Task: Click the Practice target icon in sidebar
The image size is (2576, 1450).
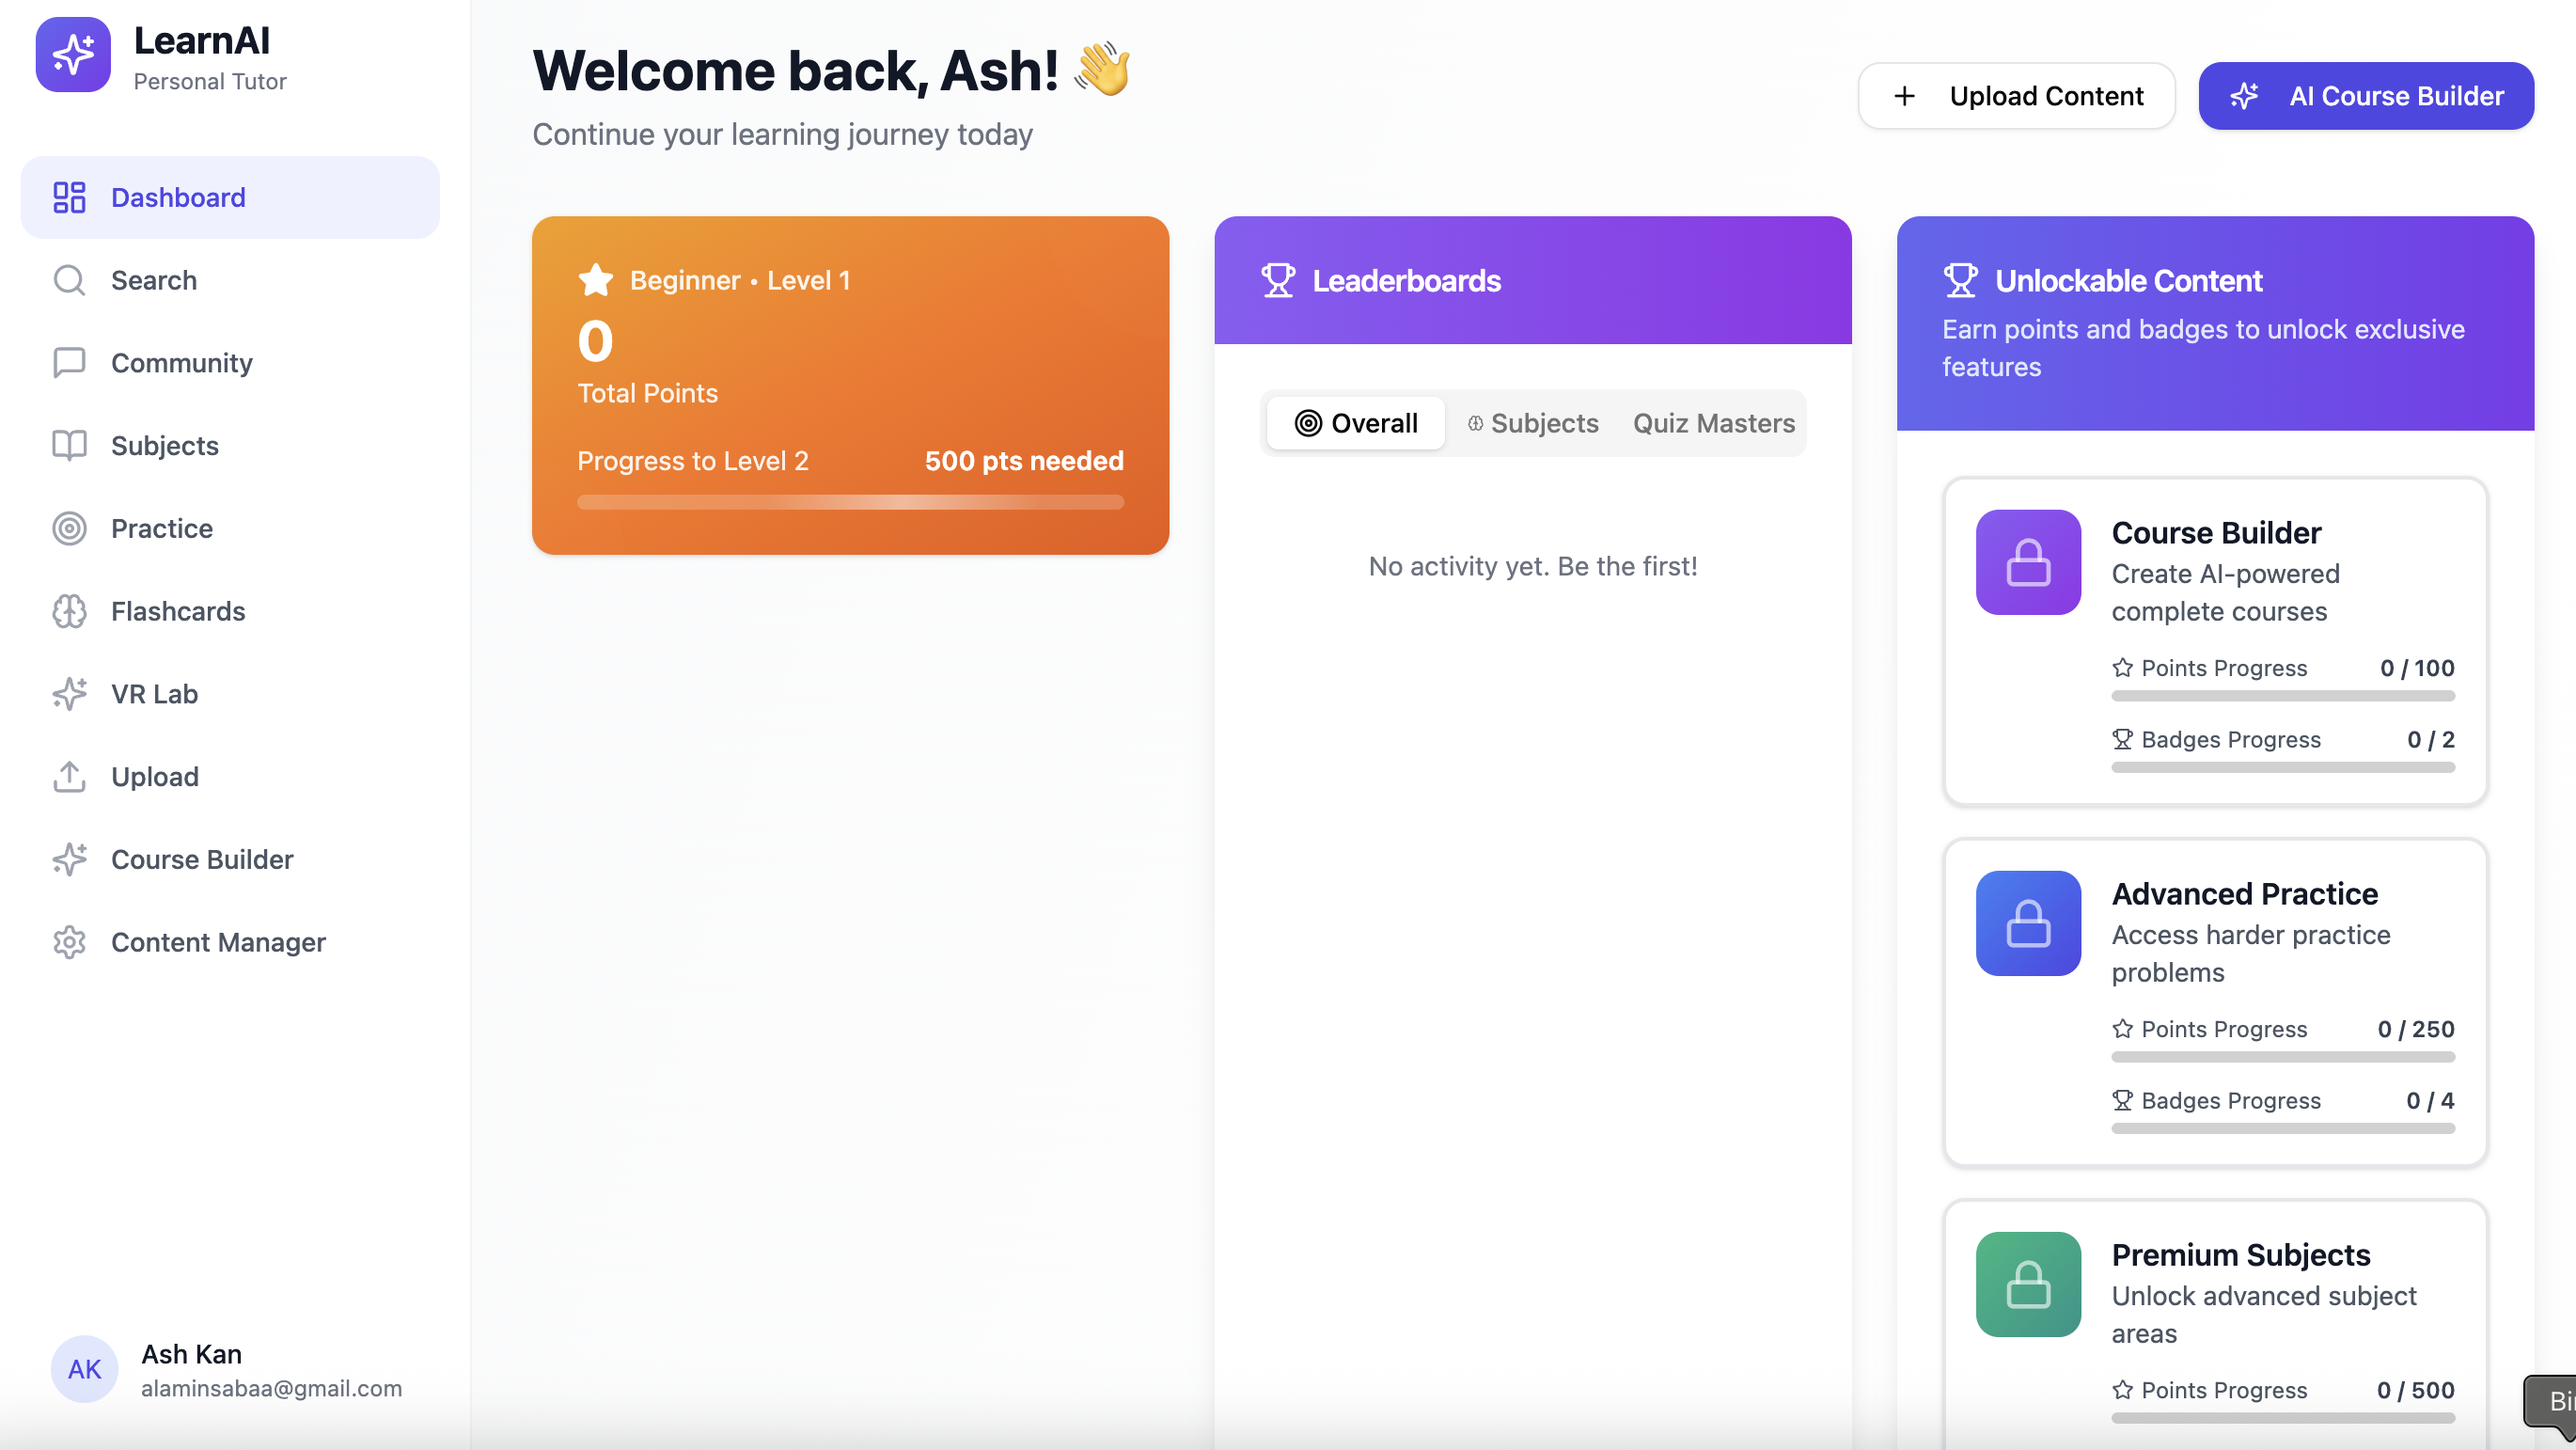Action: [x=69, y=528]
